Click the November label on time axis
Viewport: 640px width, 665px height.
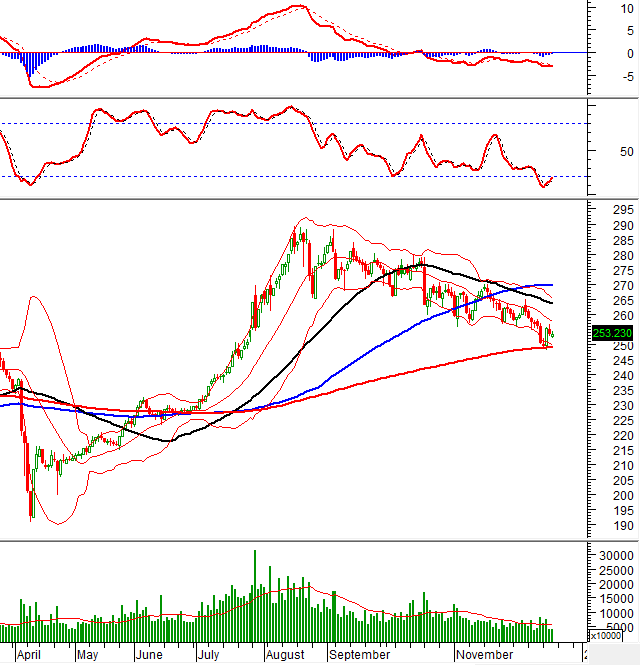pyautogui.click(x=484, y=654)
